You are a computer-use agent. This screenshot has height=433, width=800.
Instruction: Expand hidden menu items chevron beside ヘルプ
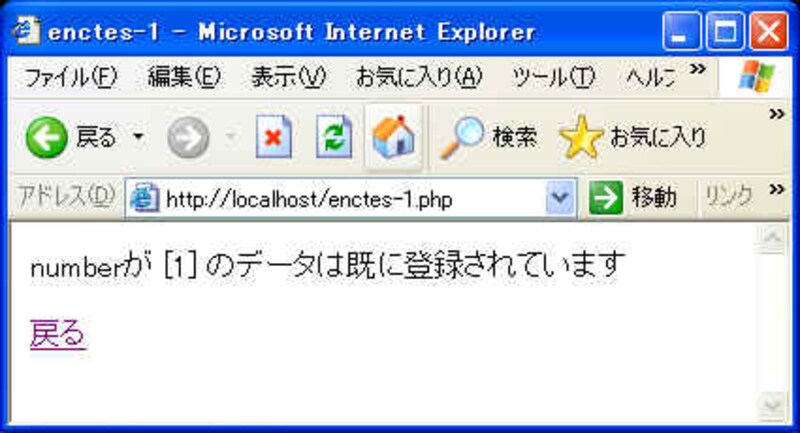[x=697, y=68]
